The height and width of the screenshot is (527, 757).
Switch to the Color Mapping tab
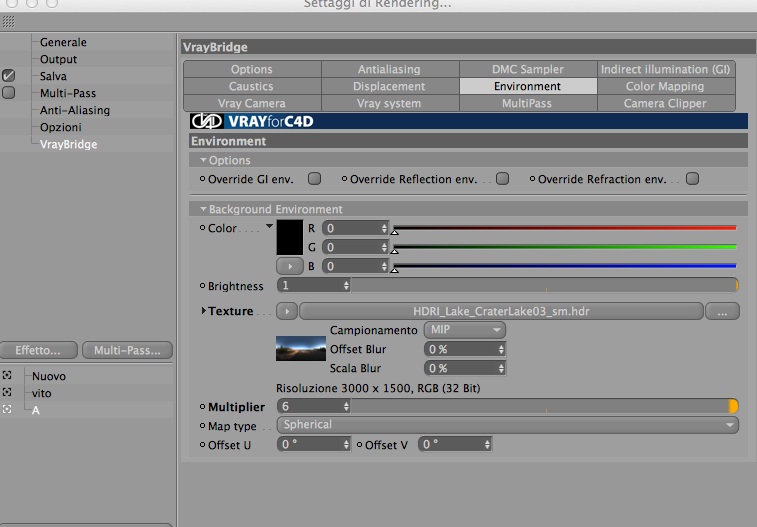tap(666, 86)
